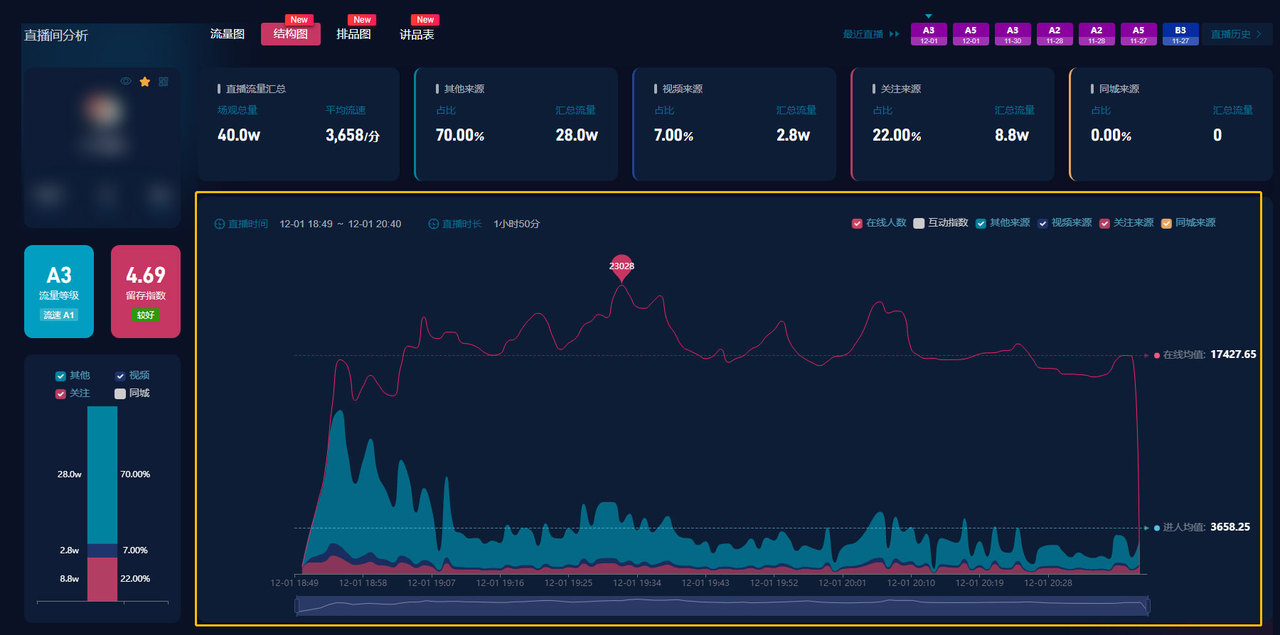Click the 12-01 19:34 time axis label
Screen dimensions: 1280x635
point(636,582)
